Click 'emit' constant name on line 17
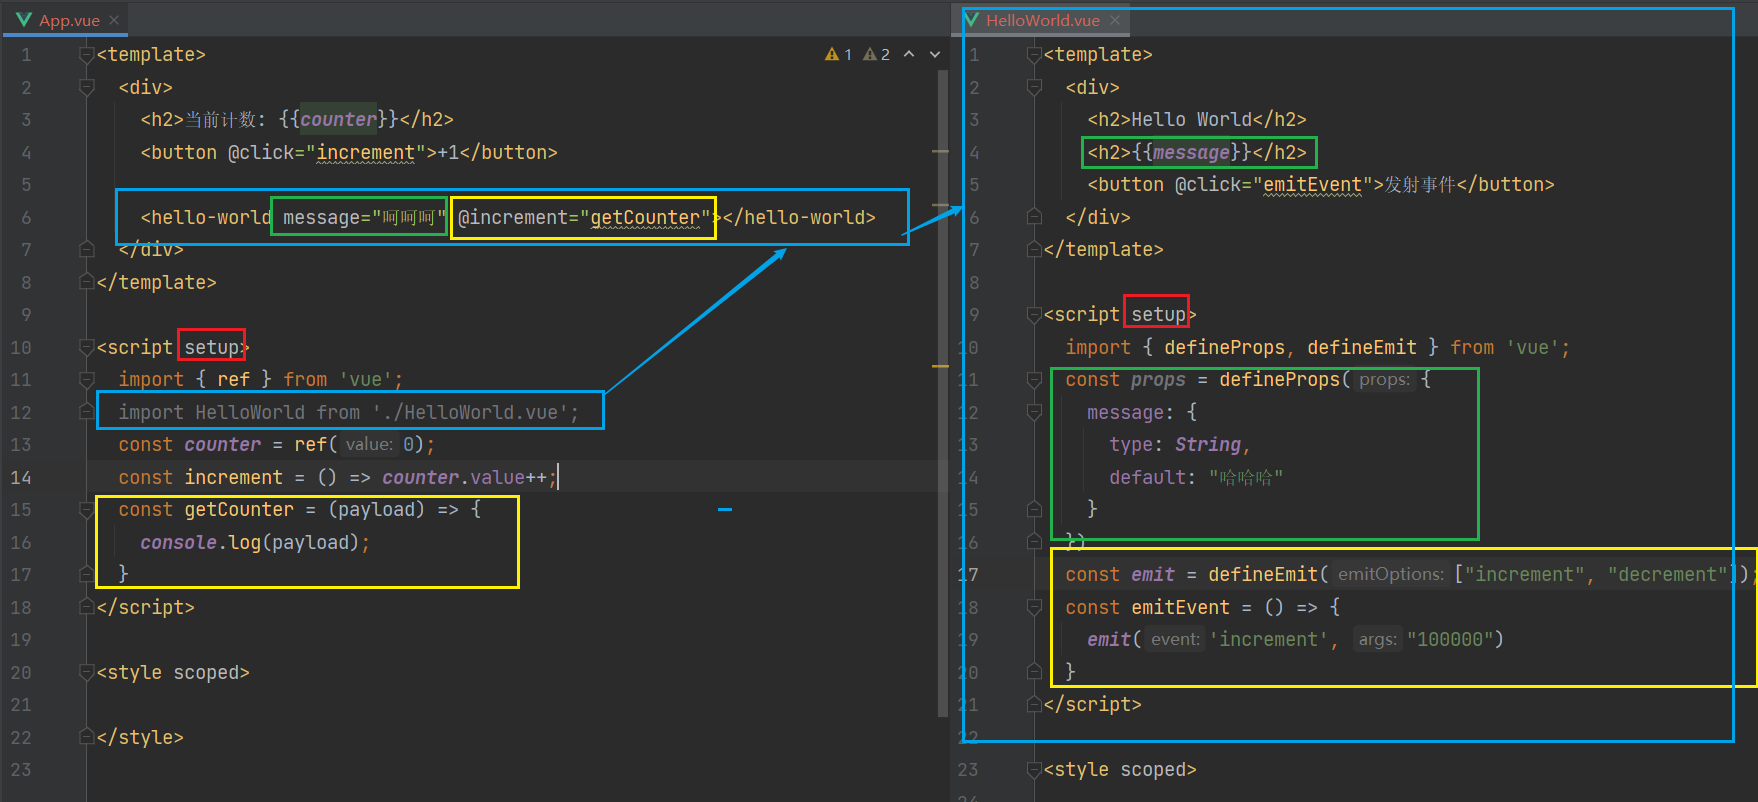This screenshot has height=802, width=1758. click(x=1153, y=575)
